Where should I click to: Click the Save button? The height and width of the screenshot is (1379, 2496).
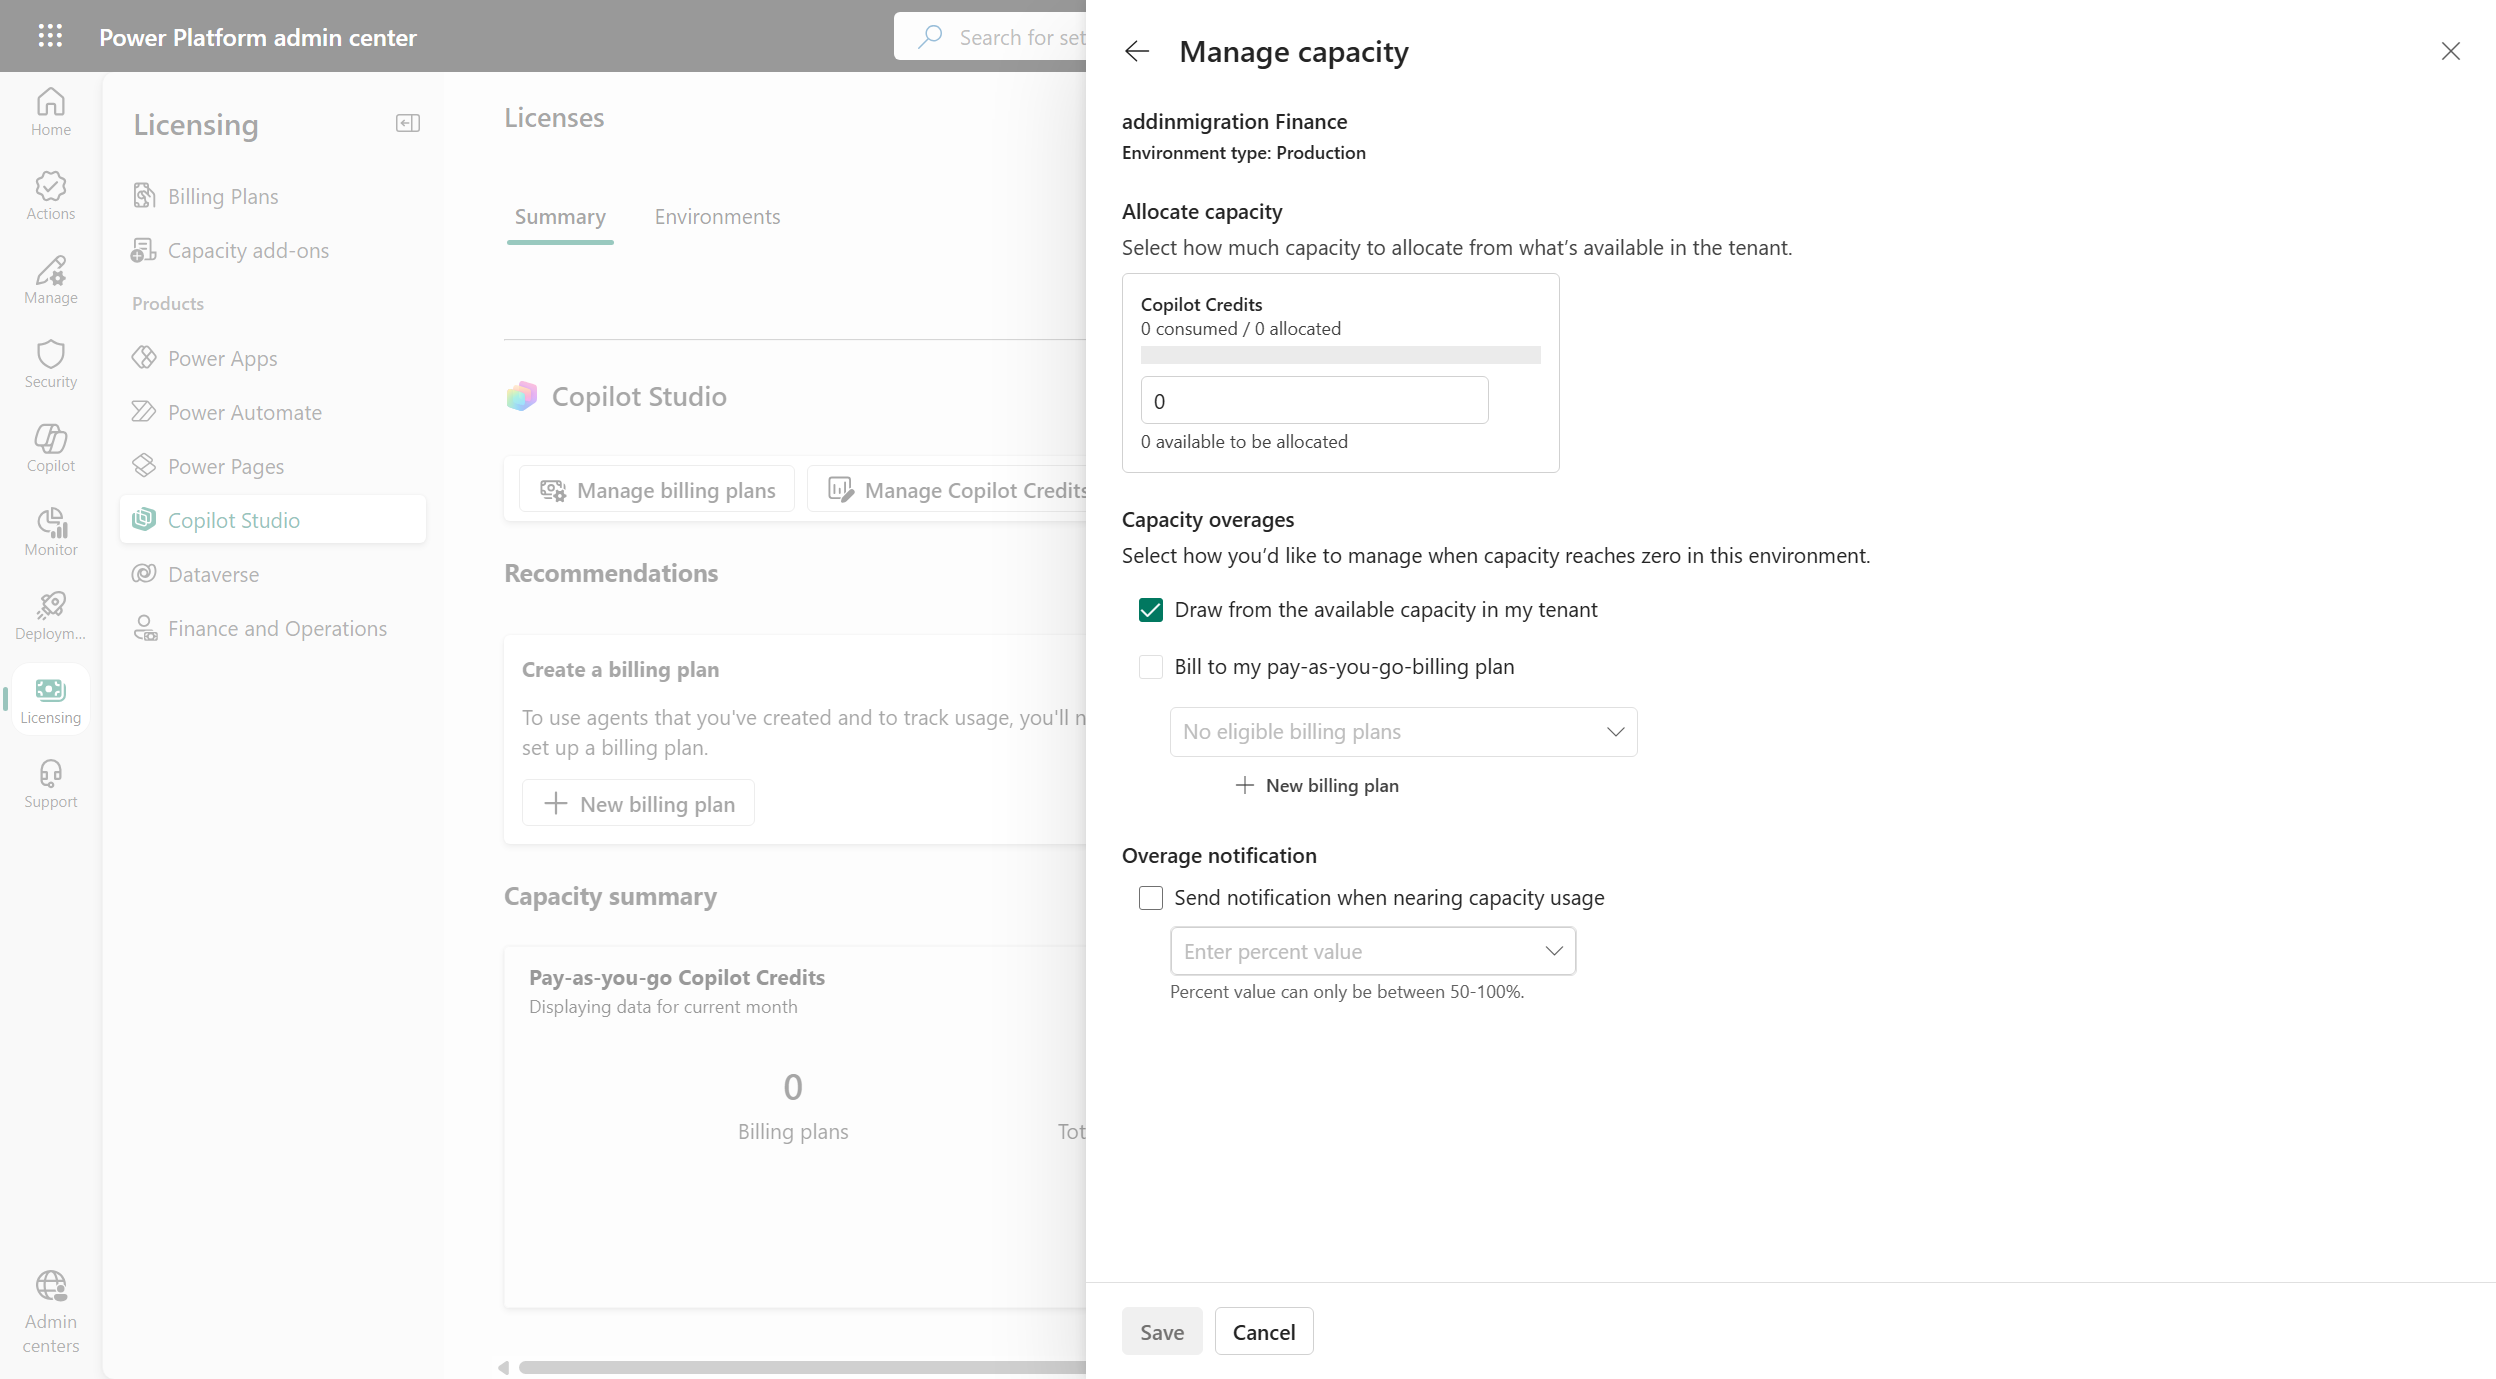pyautogui.click(x=1162, y=1332)
